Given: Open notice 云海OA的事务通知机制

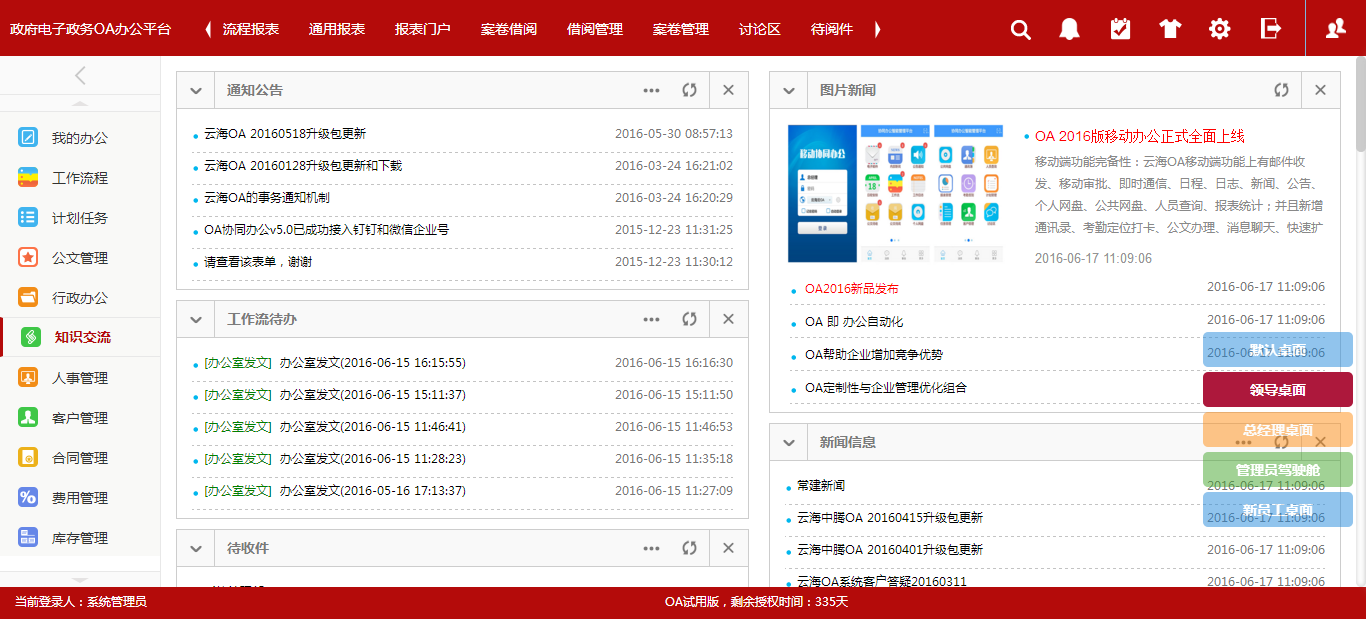Looking at the screenshot, I should coord(267,198).
